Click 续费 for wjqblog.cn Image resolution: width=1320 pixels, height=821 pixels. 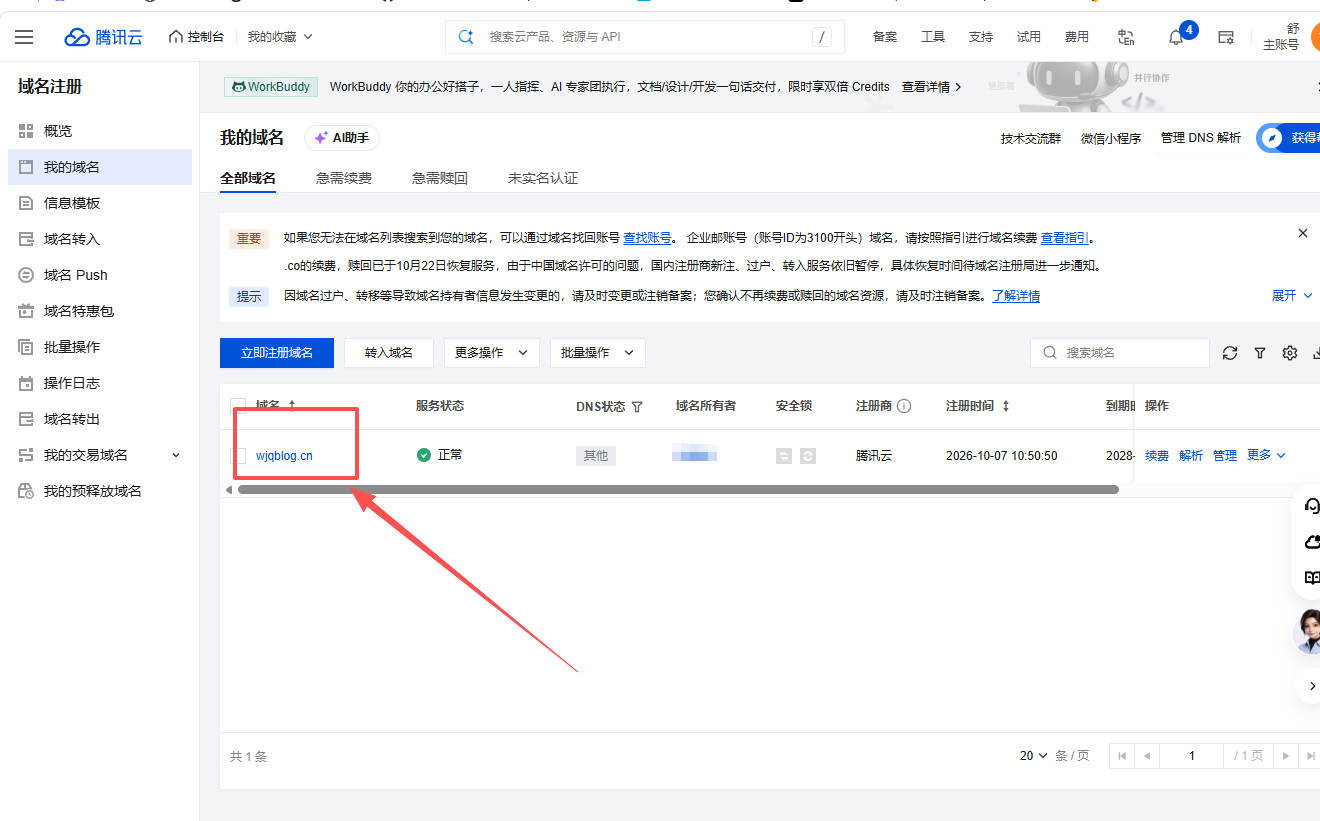(1157, 456)
